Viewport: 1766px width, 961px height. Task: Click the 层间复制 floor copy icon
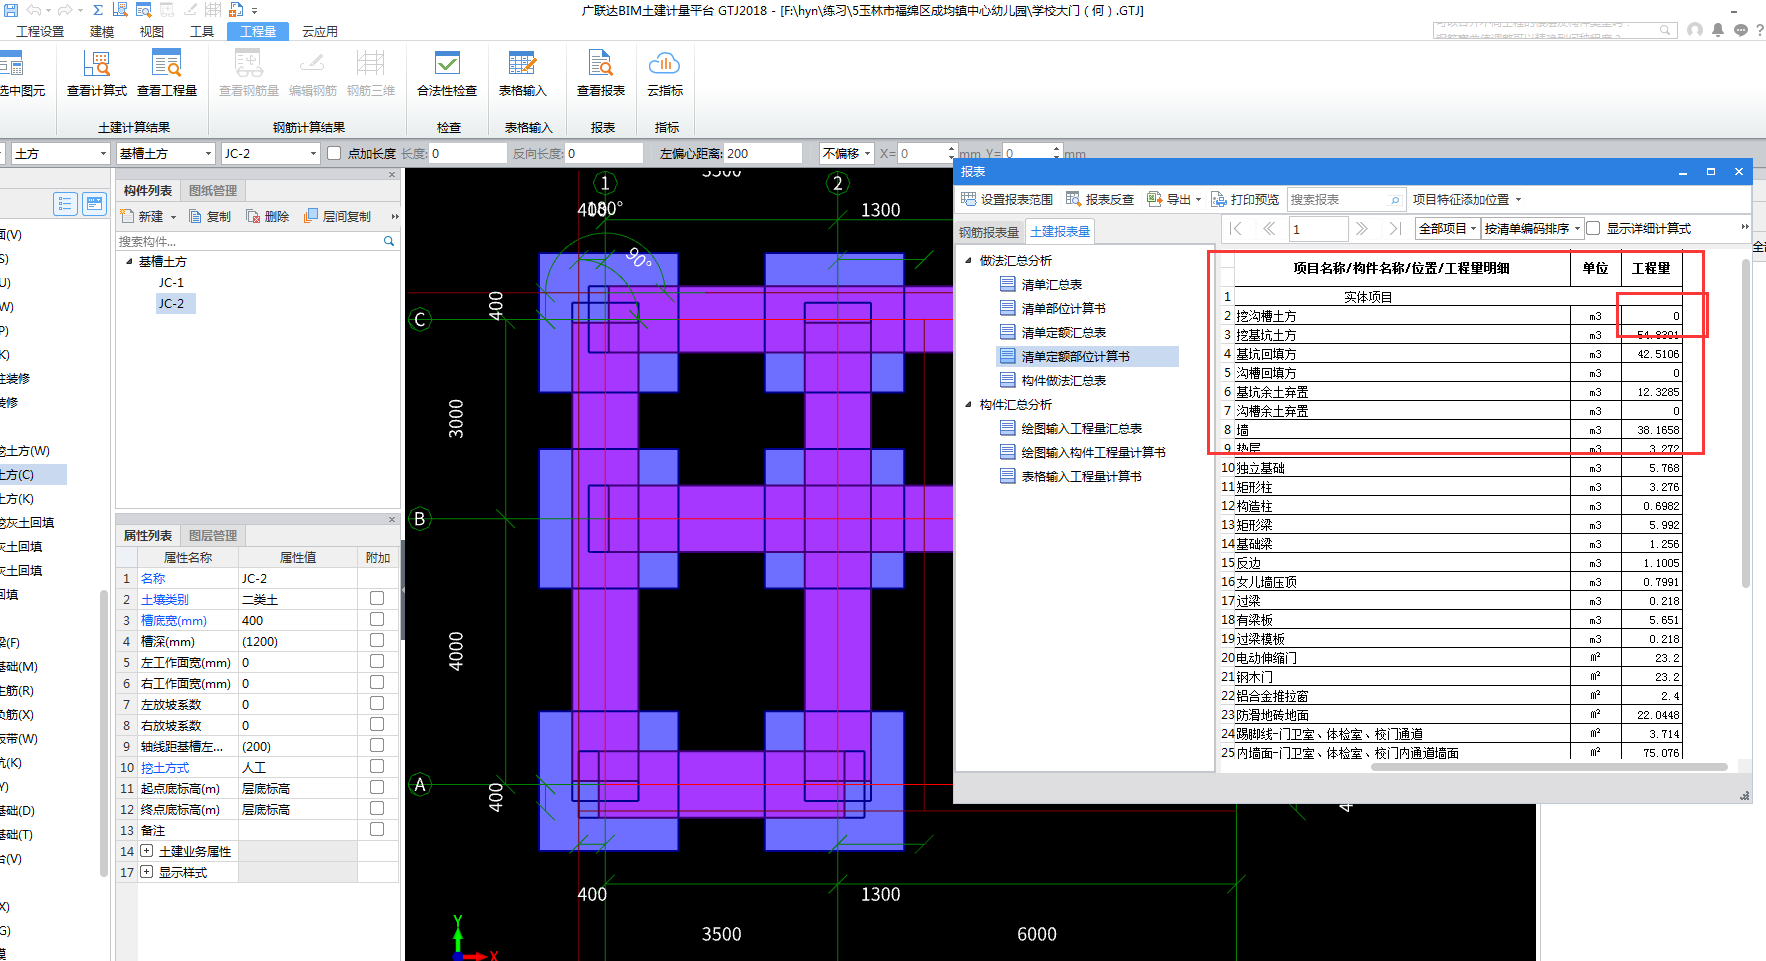click(311, 216)
